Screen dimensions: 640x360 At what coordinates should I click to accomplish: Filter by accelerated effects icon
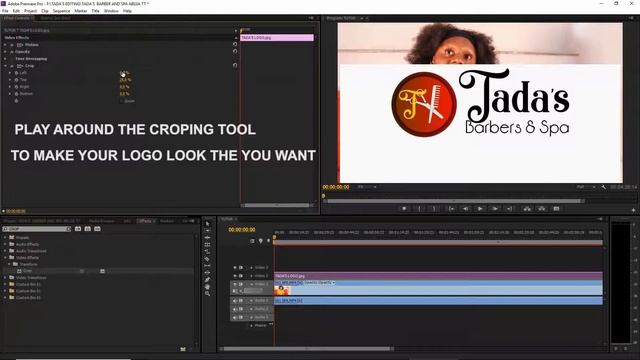point(78,229)
